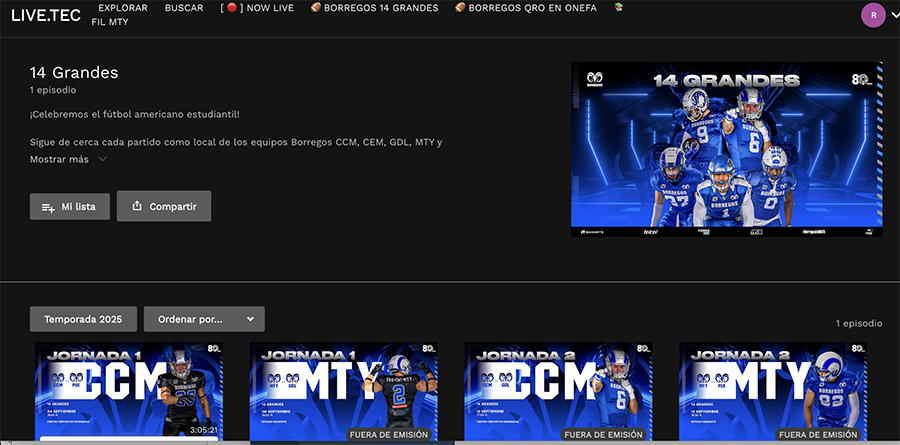Screen dimensions: 900x445
Task: Open the Jornada 1 MTY thumbnail
Action: click(x=343, y=392)
